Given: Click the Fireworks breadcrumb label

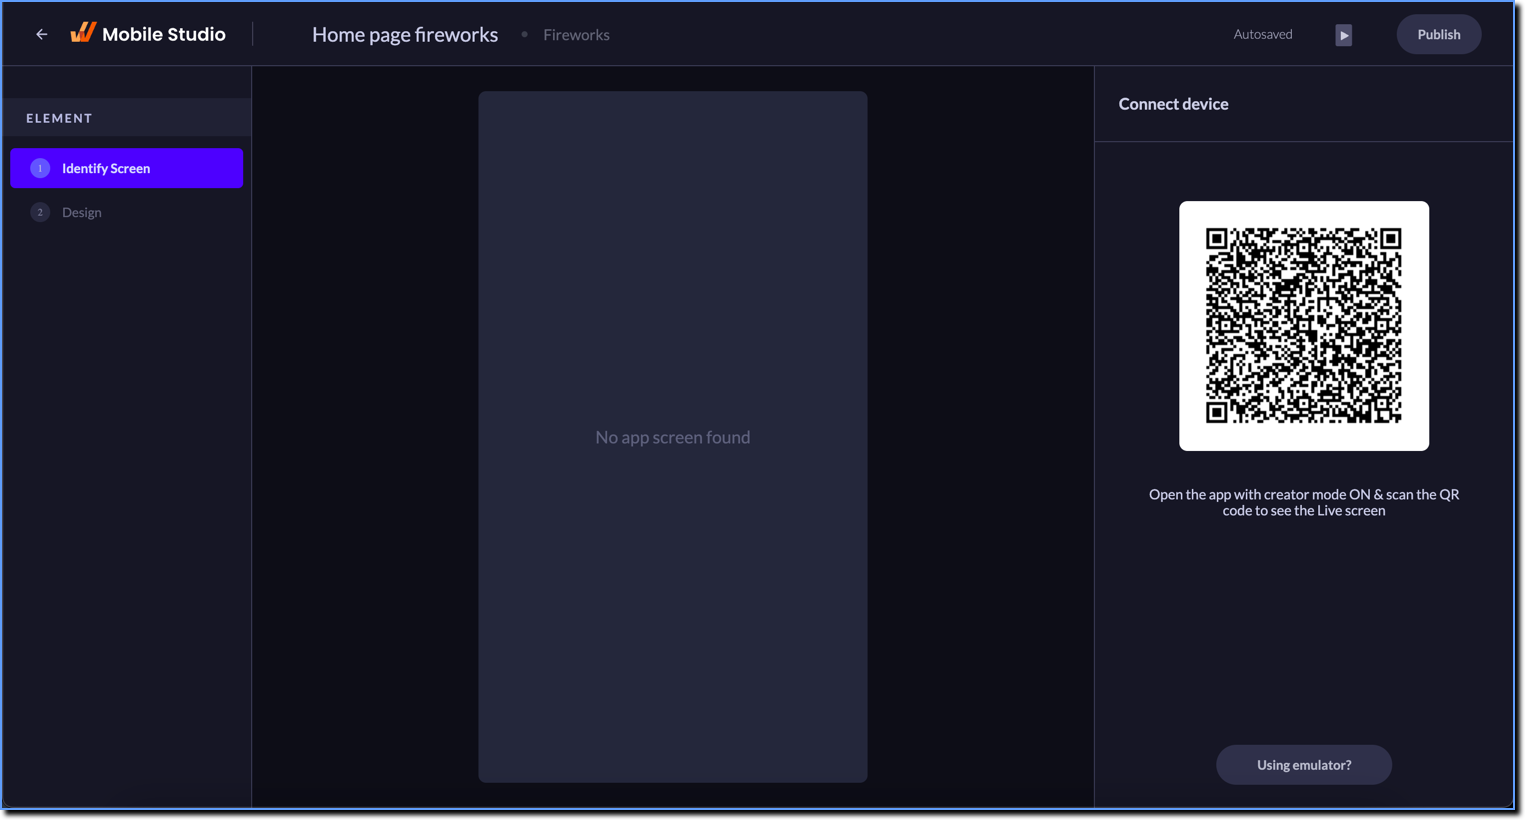Looking at the screenshot, I should click(x=576, y=35).
